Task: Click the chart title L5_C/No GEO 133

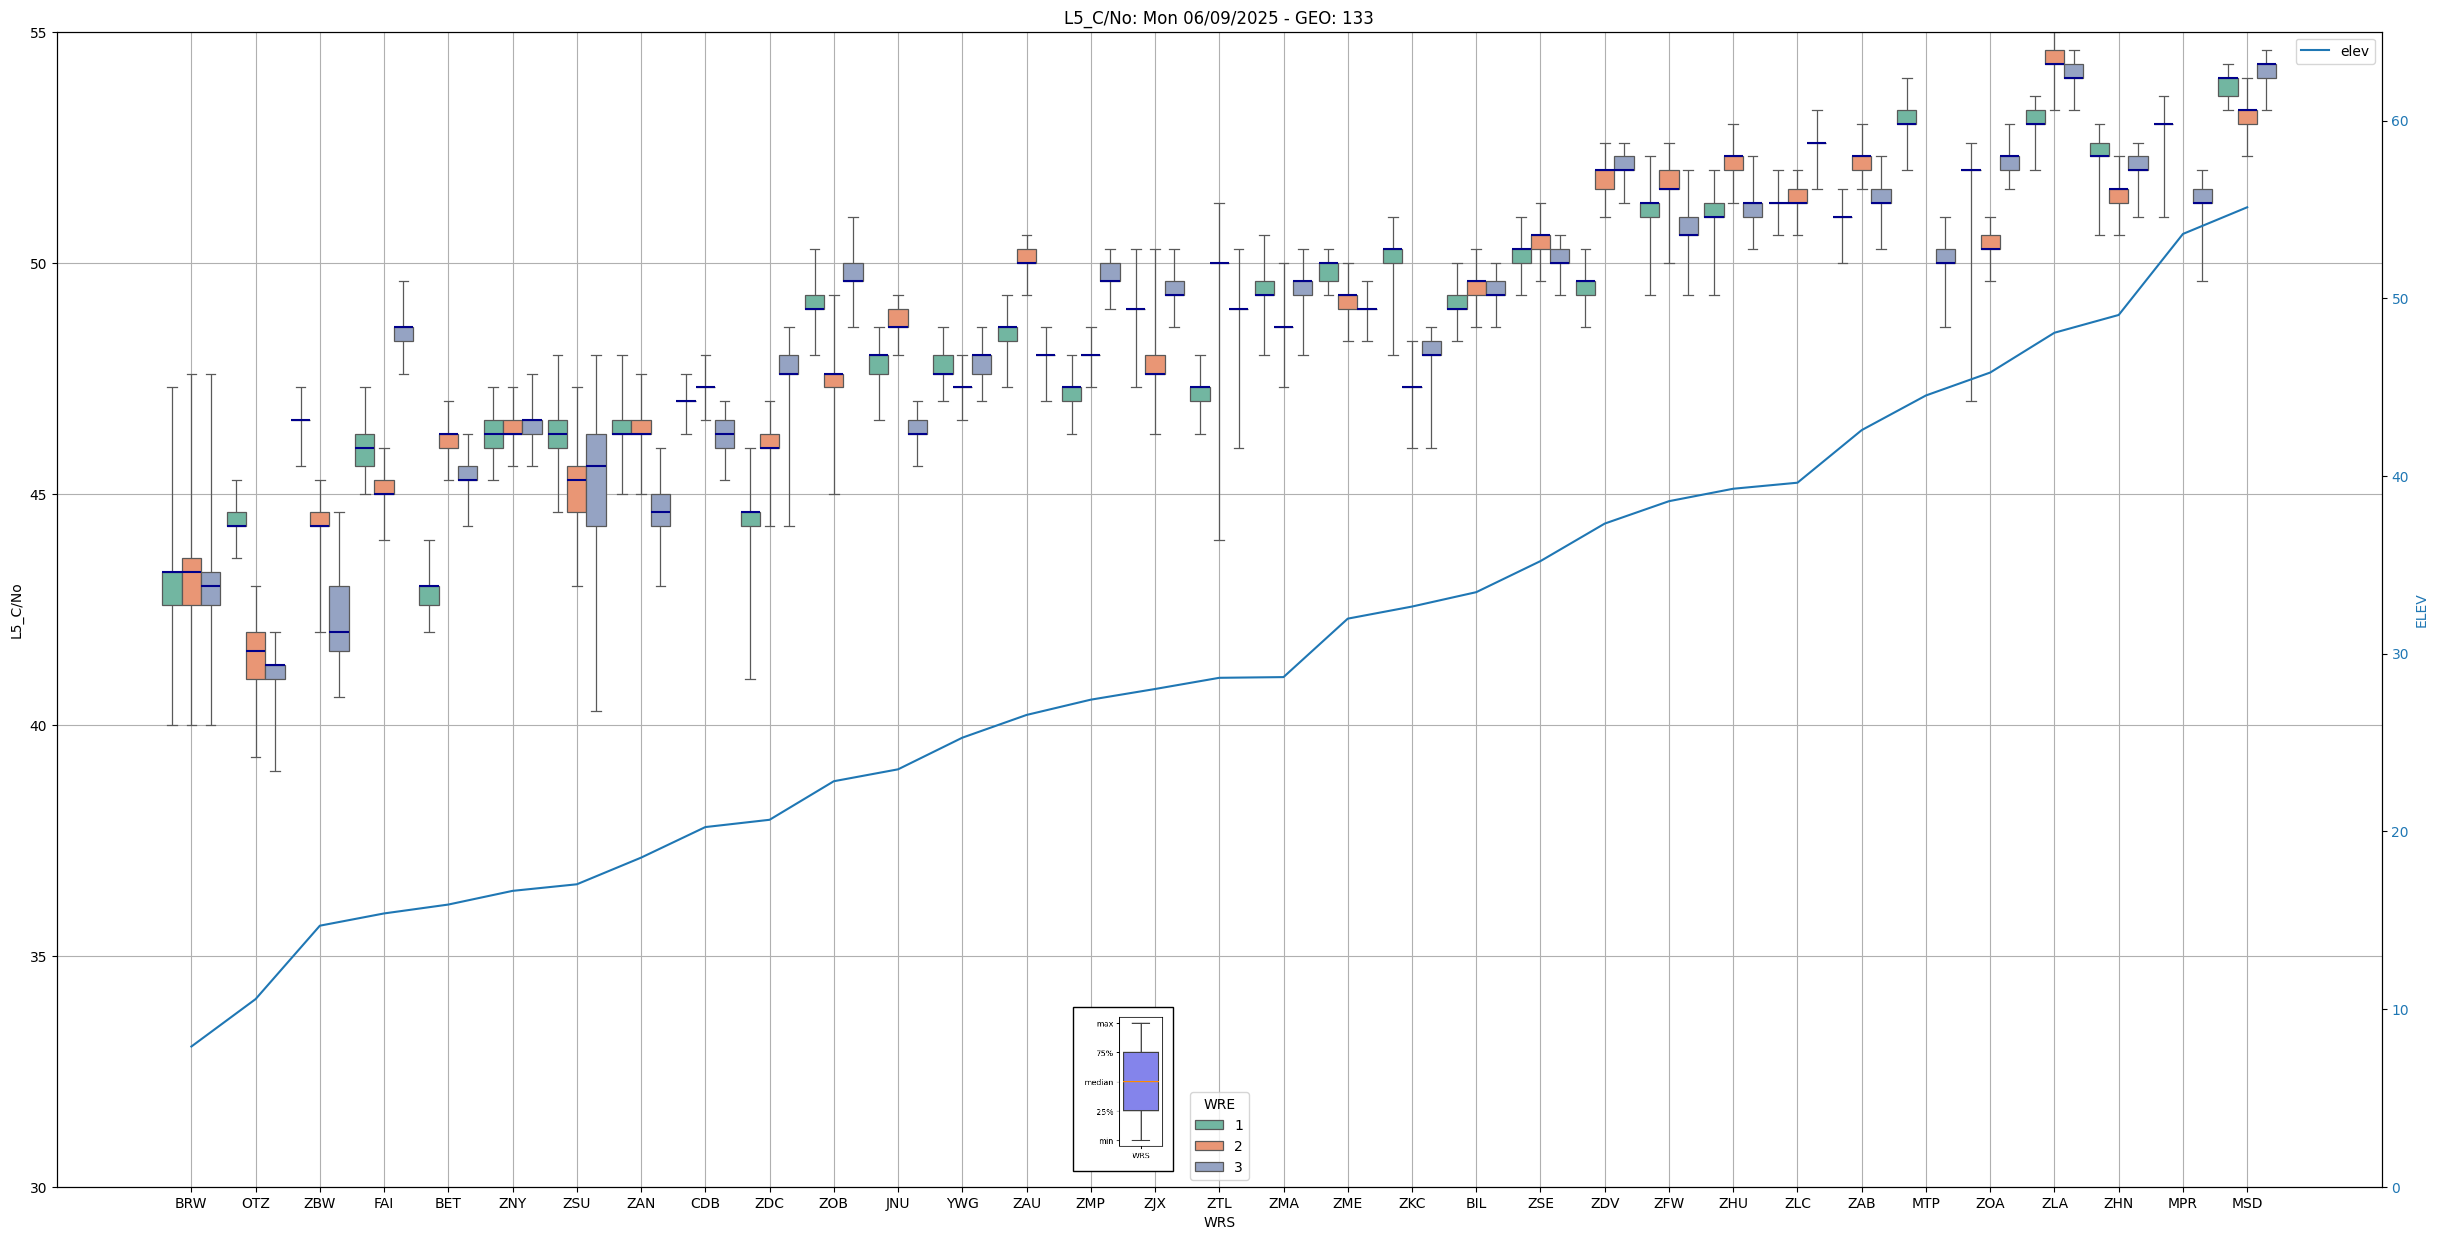Action: (x=1218, y=18)
